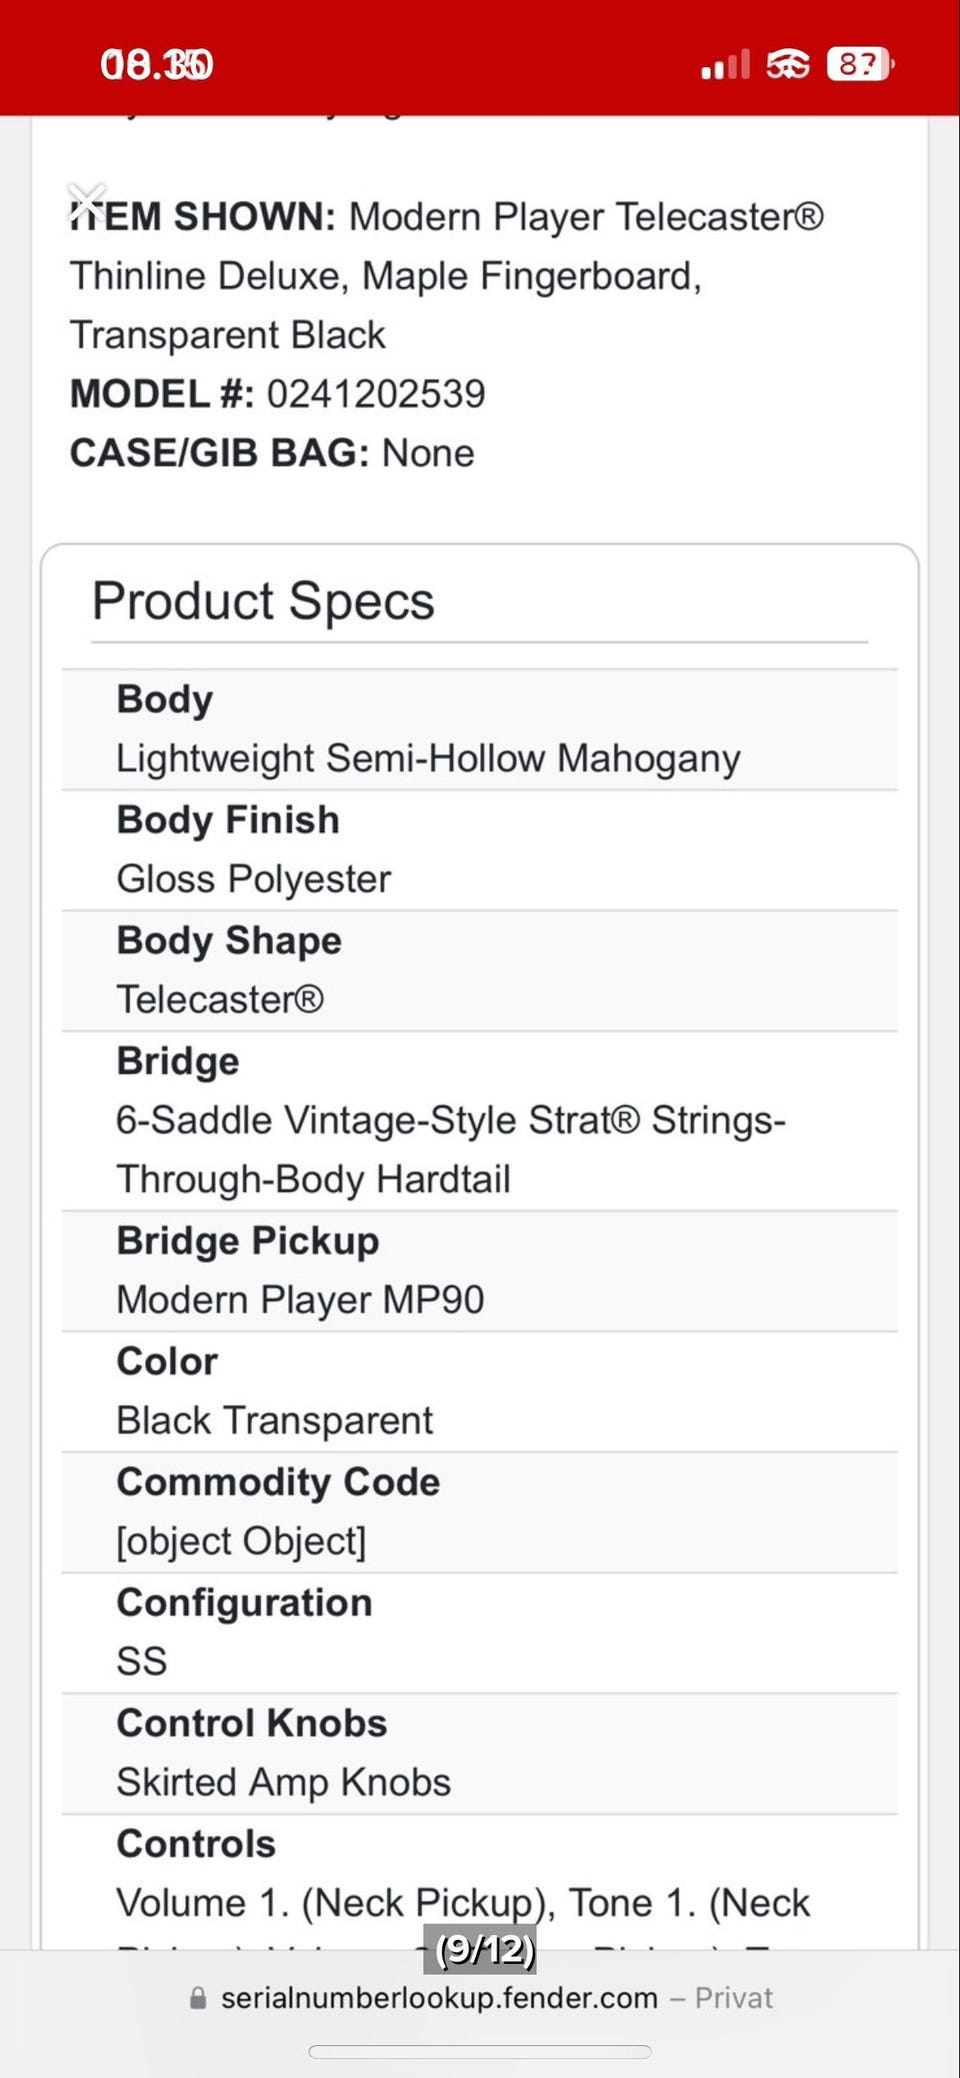Select the Body spec row
The width and height of the screenshot is (960, 2078).
(480, 729)
